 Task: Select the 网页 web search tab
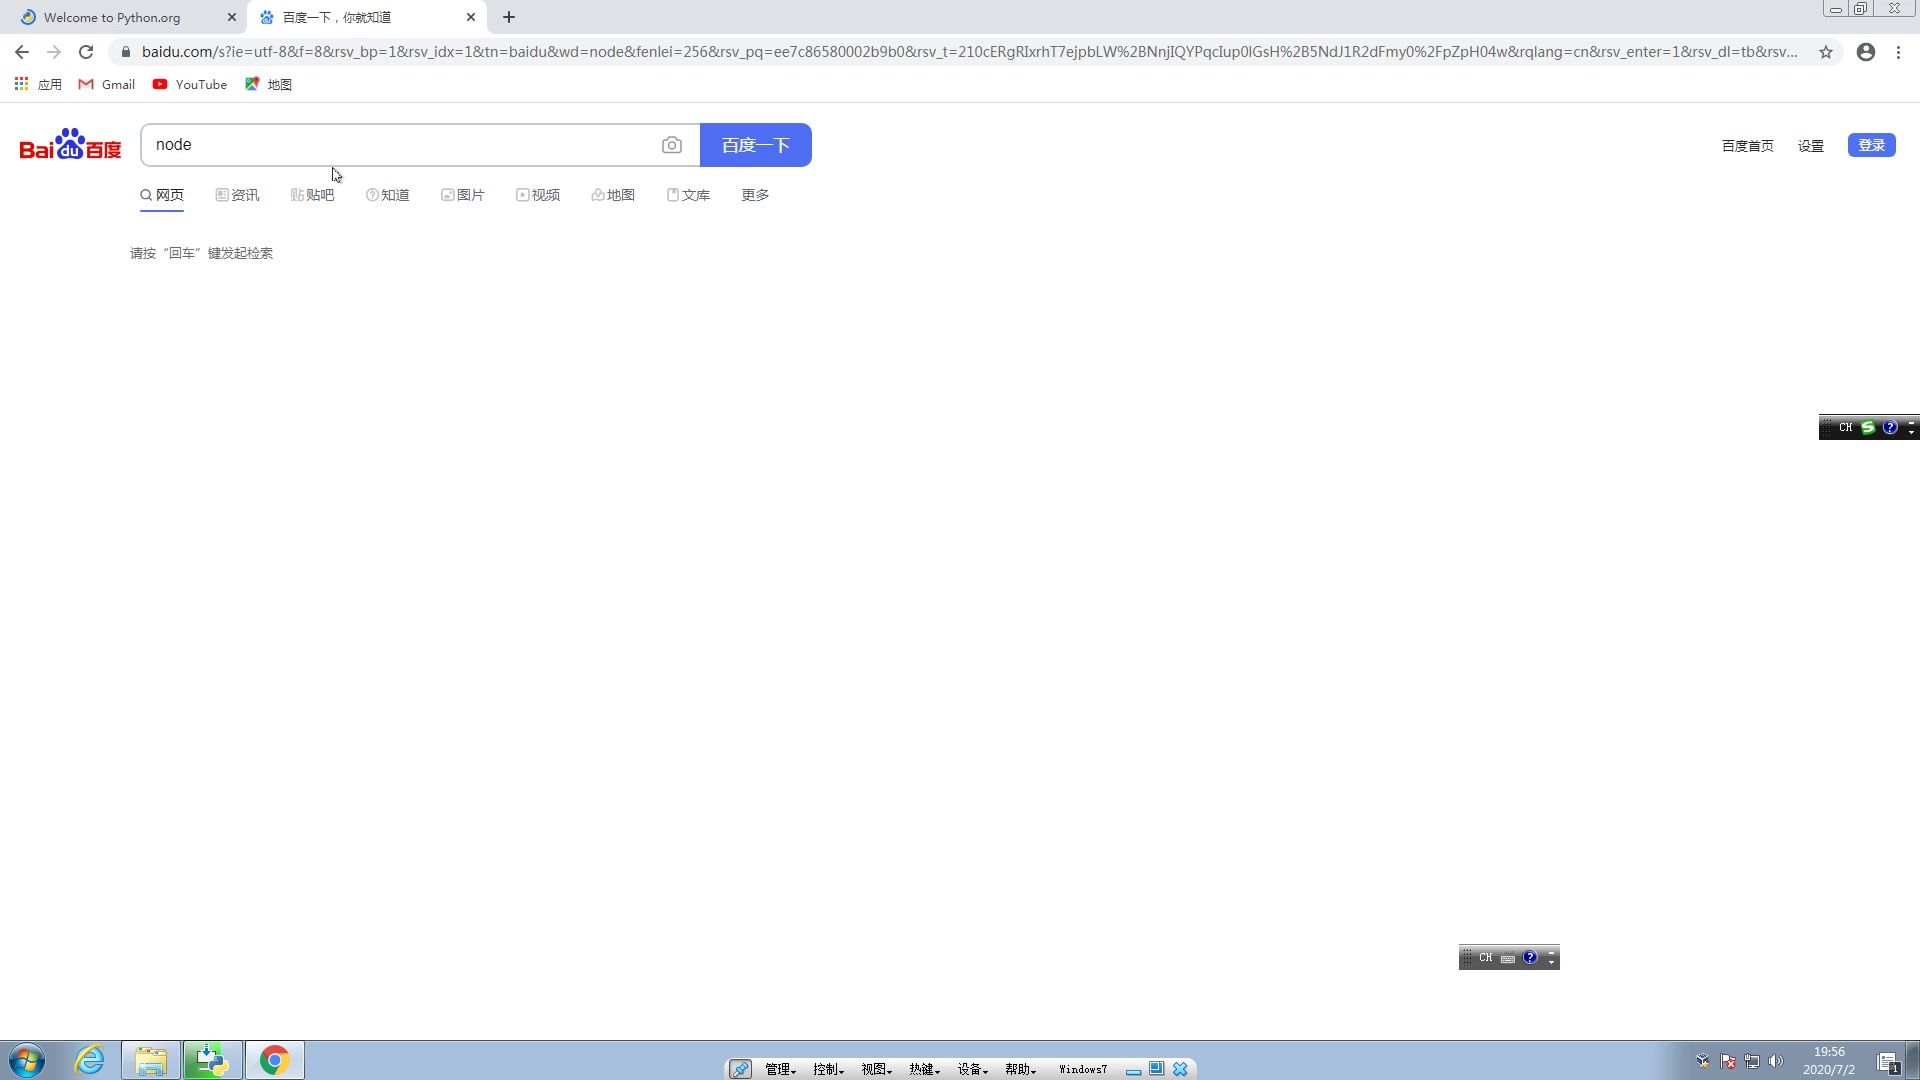click(x=161, y=194)
